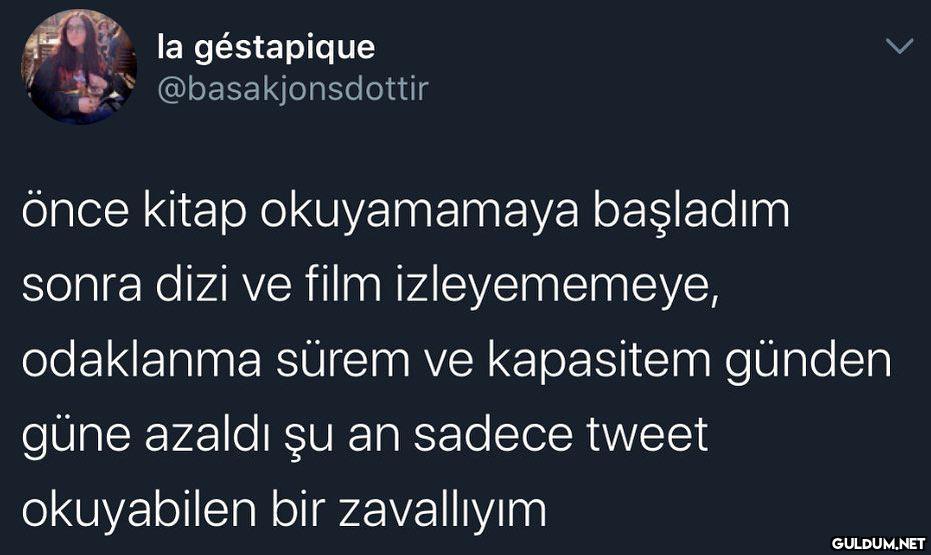
Task: Select the line starting with 'odaklanma sürem'
Action: click(x=457, y=360)
